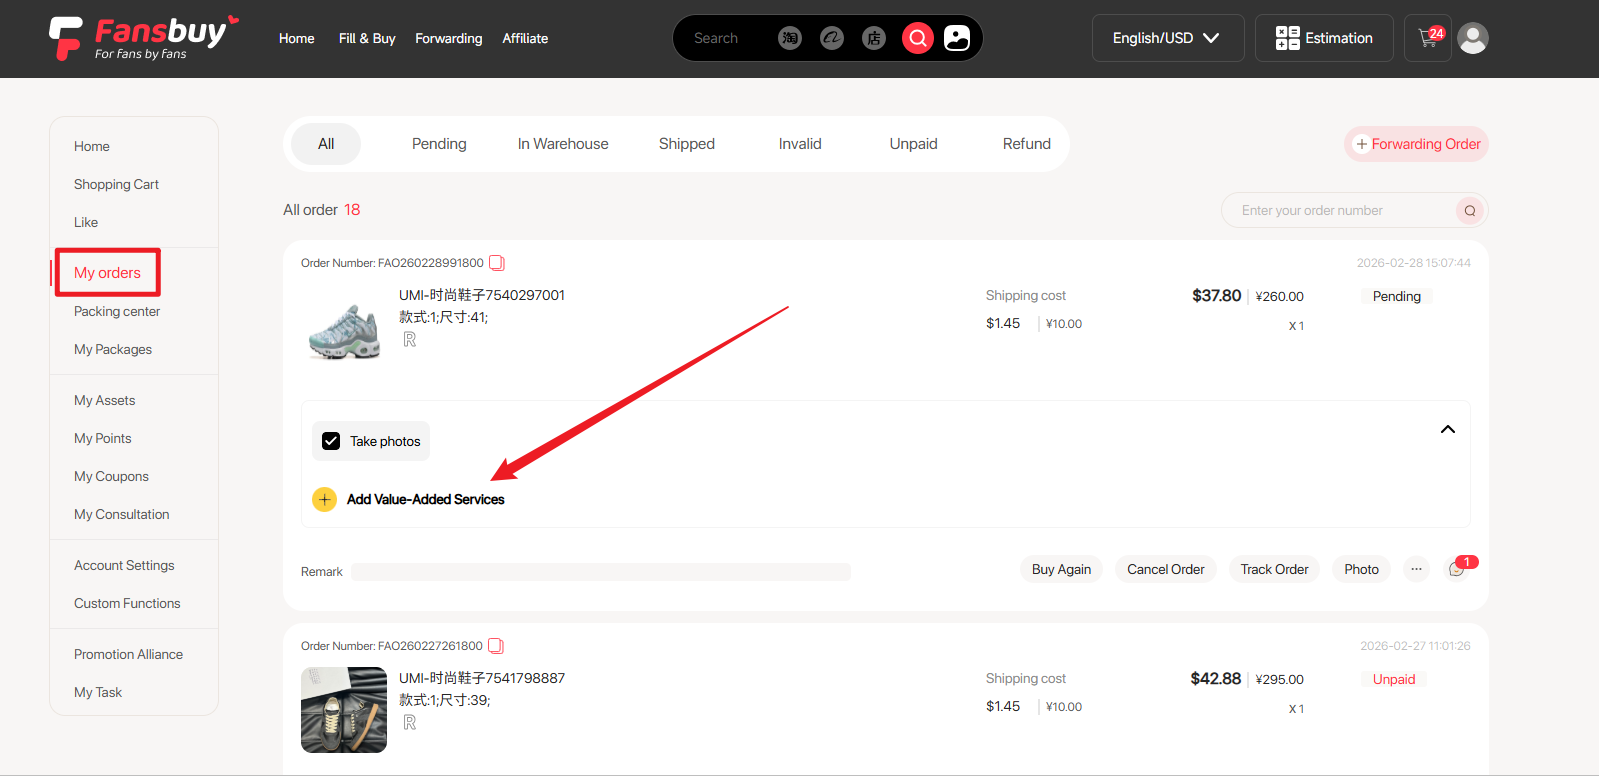Uncheck the Take photos checkbox
The image size is (1599, 776).
coord(331,441)
